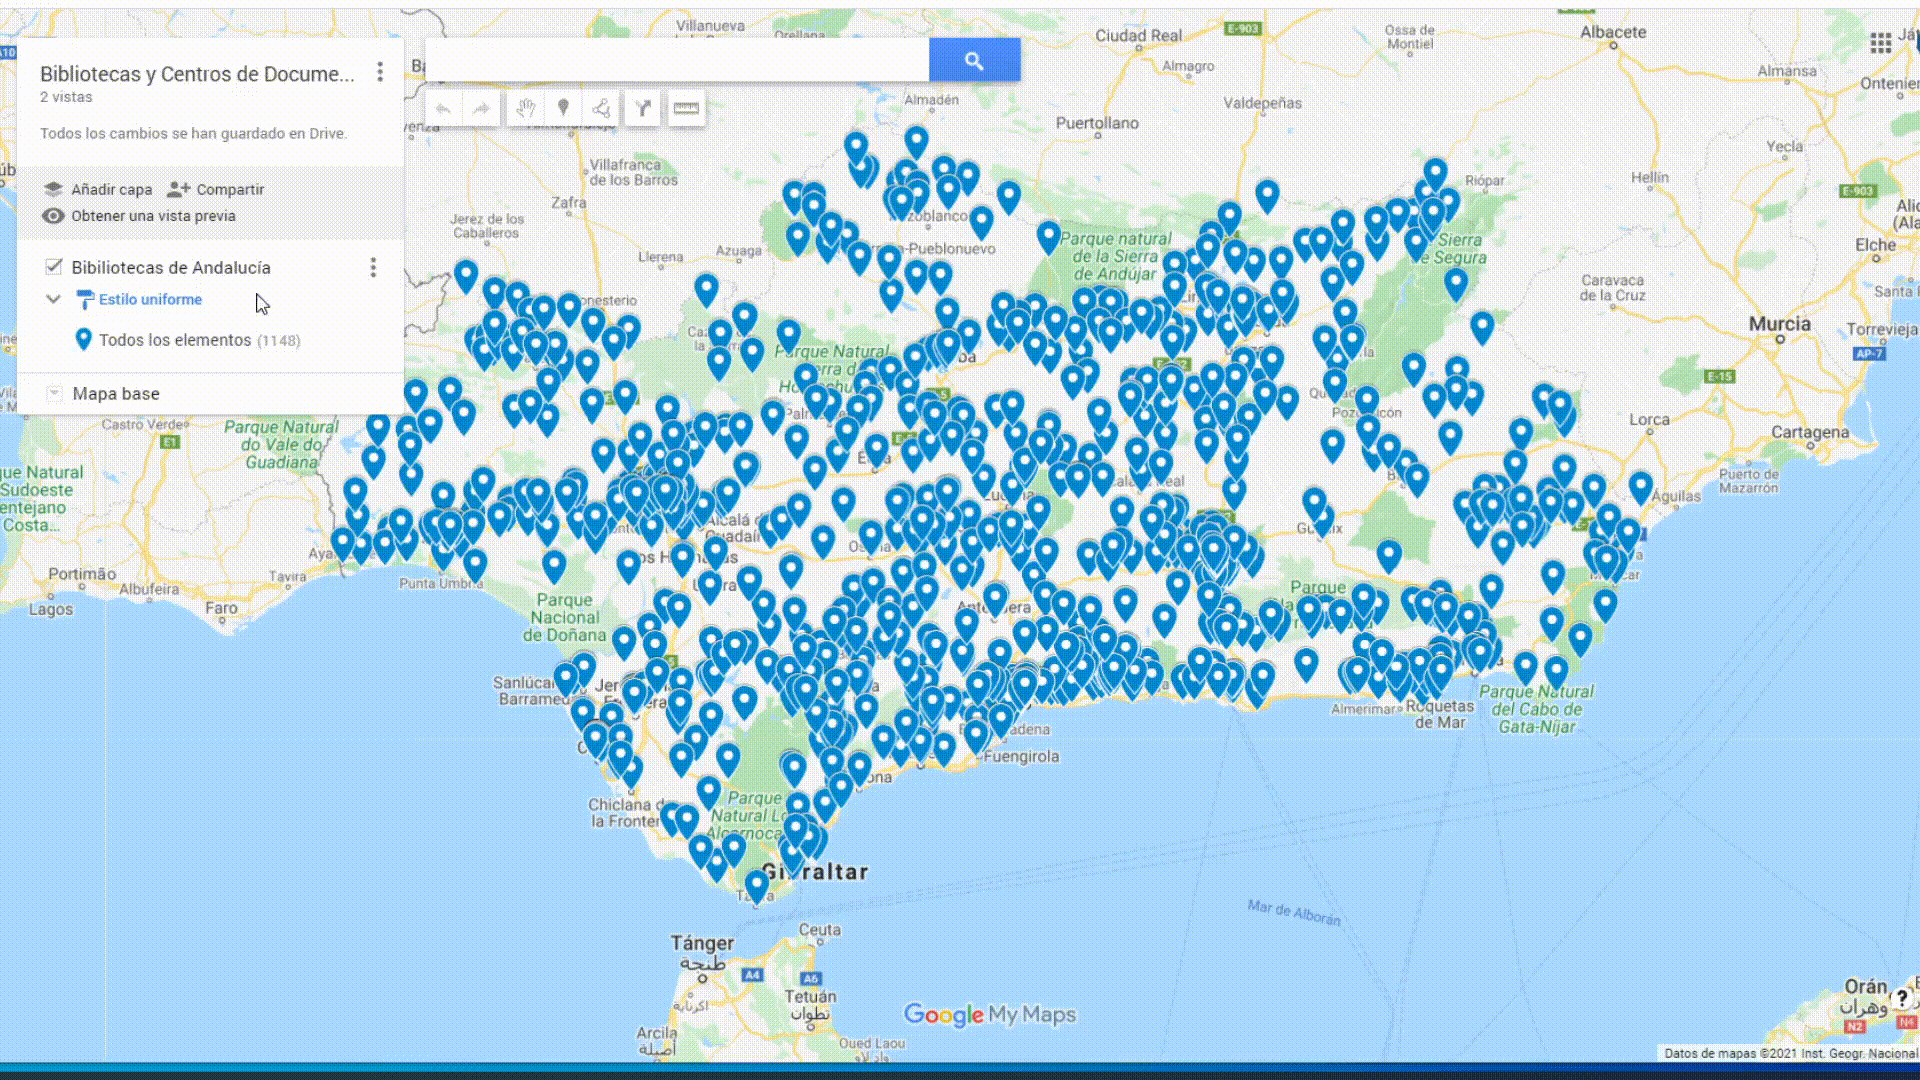Collapse the Bibiliotecas de Andalucía layer chevron
This screenshot has height=1080, width=1920.
(x=52, y=299)
